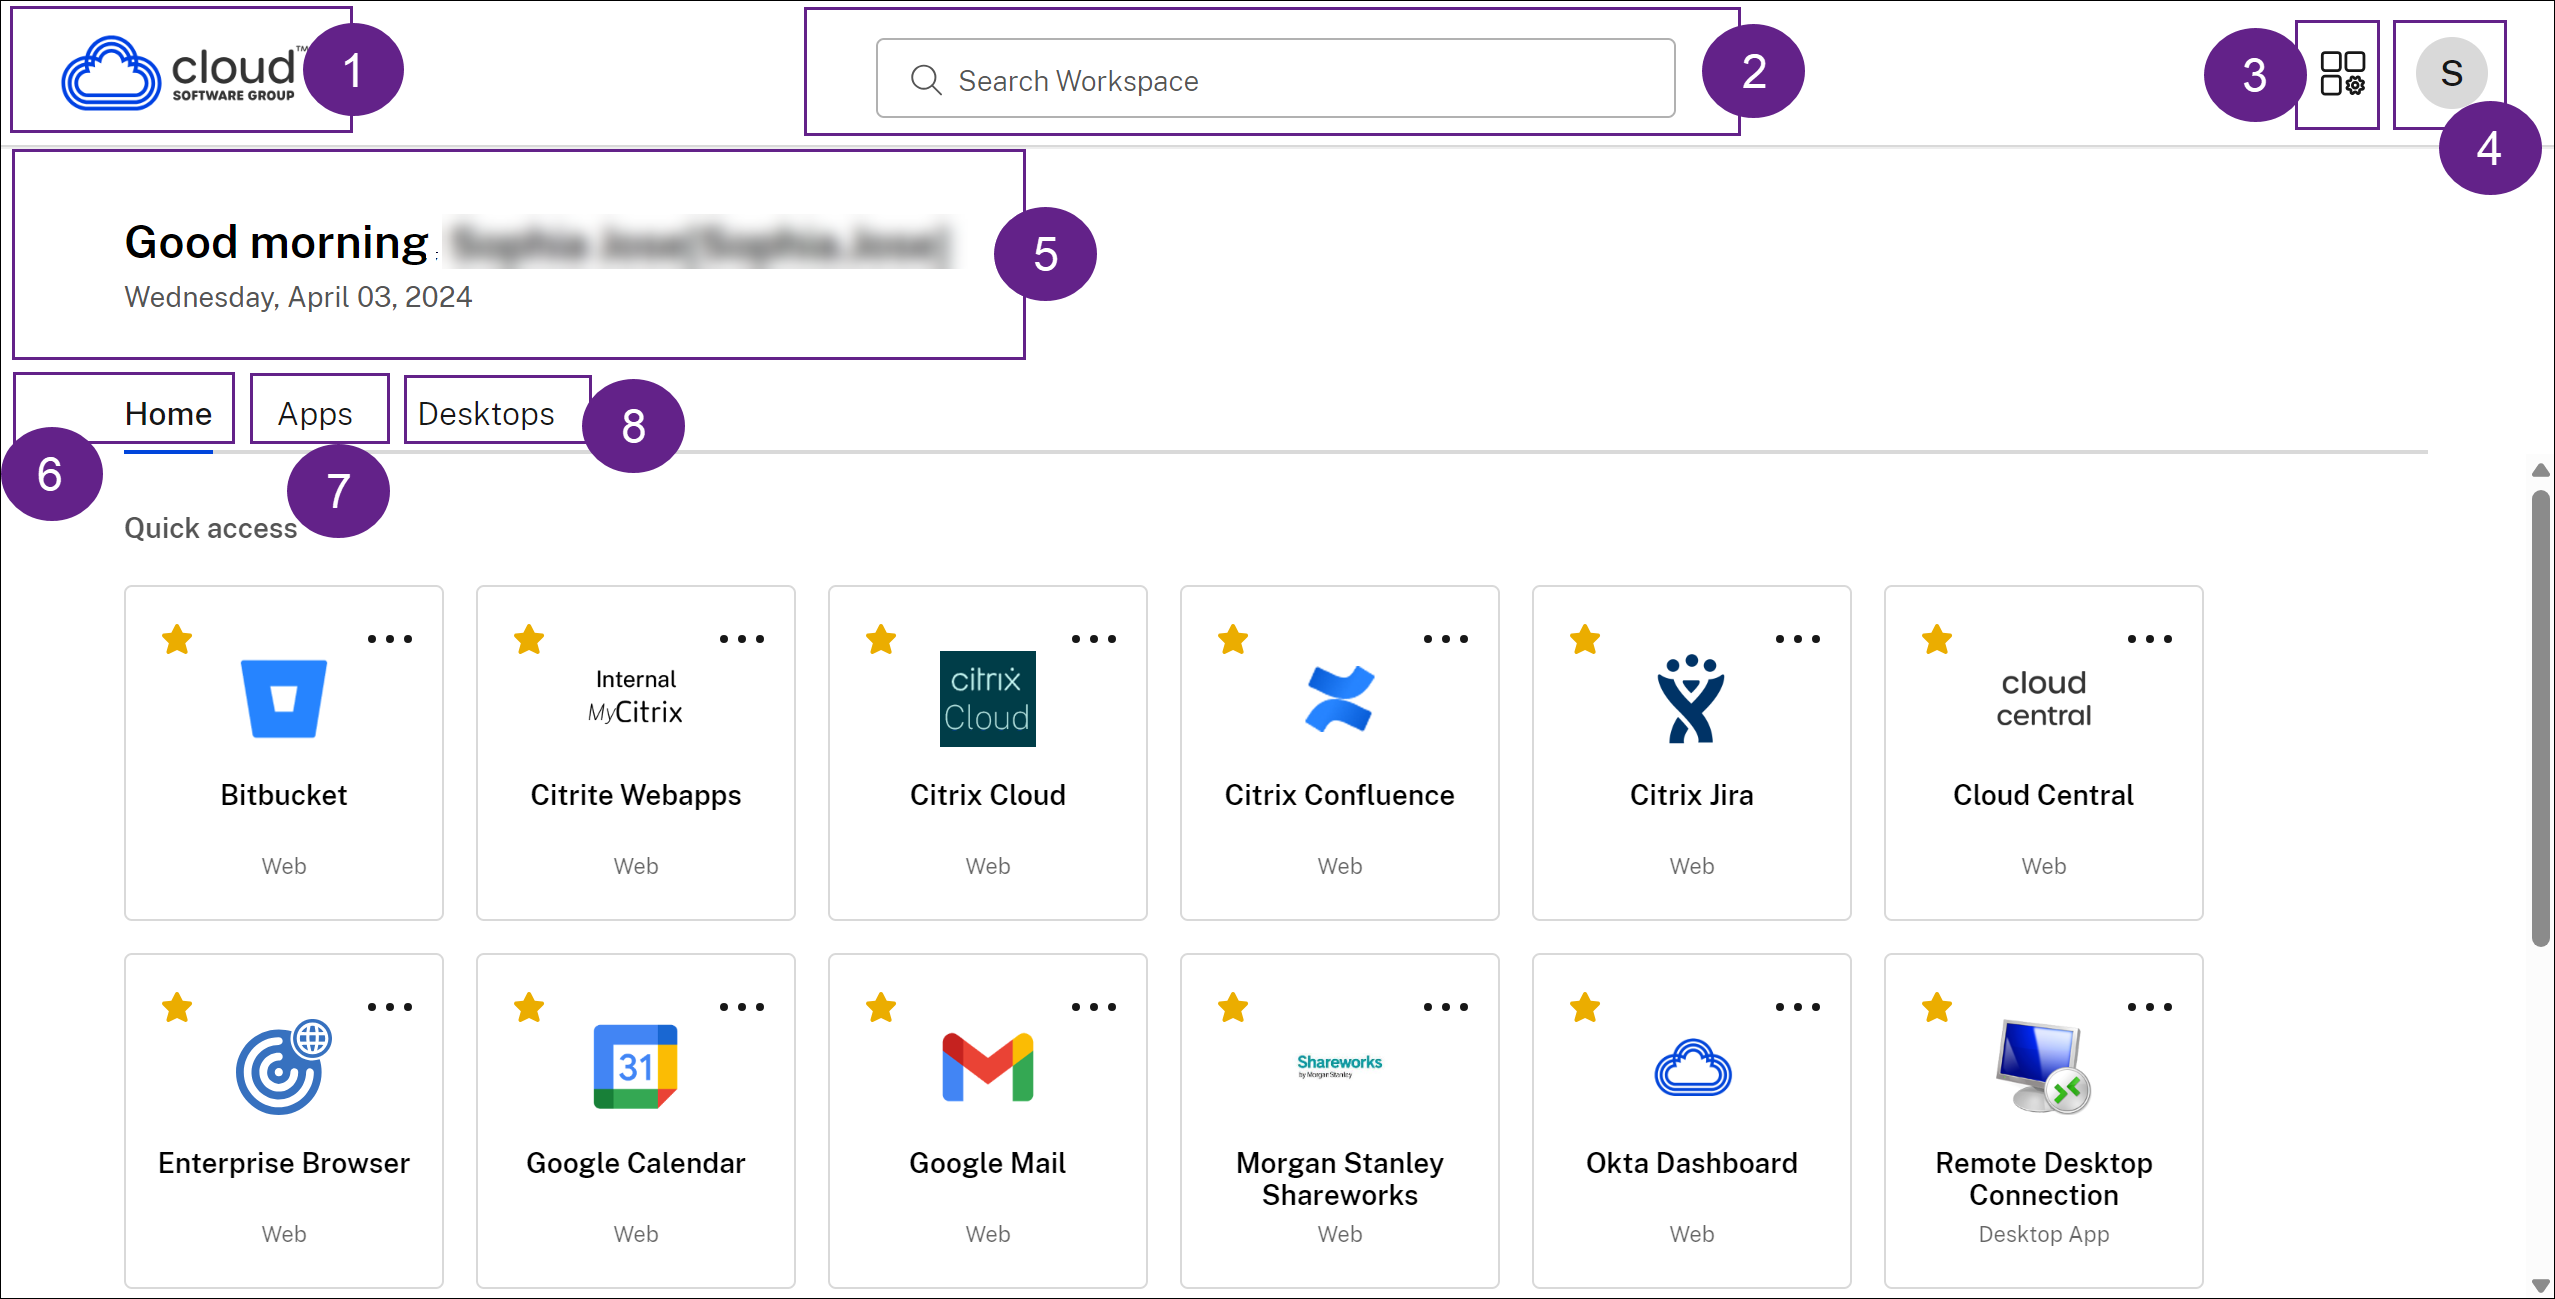Open the account menu avatar
The width and height of the screenshot is (2555, 1299).
coord(2450,72)
